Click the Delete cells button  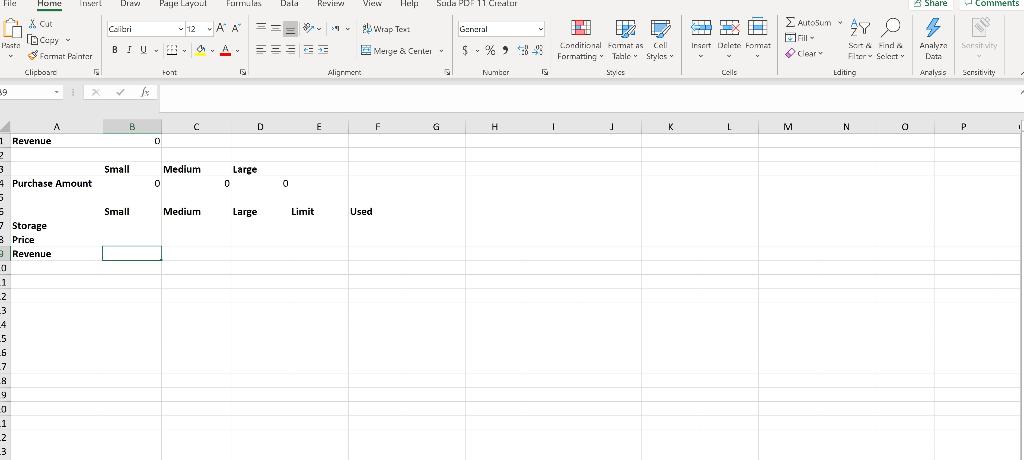pos(729,39)
